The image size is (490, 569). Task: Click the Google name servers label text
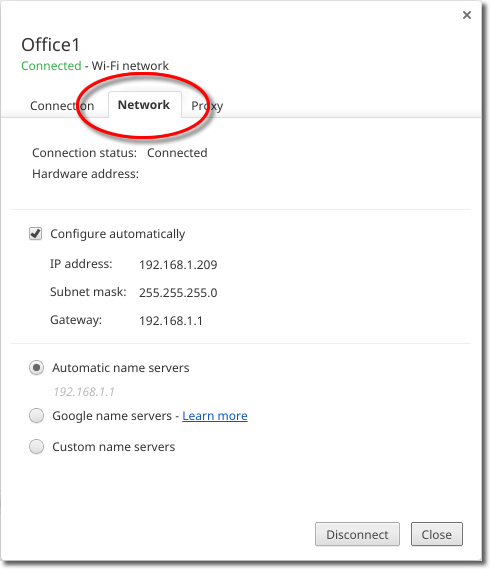pos(112,416)
